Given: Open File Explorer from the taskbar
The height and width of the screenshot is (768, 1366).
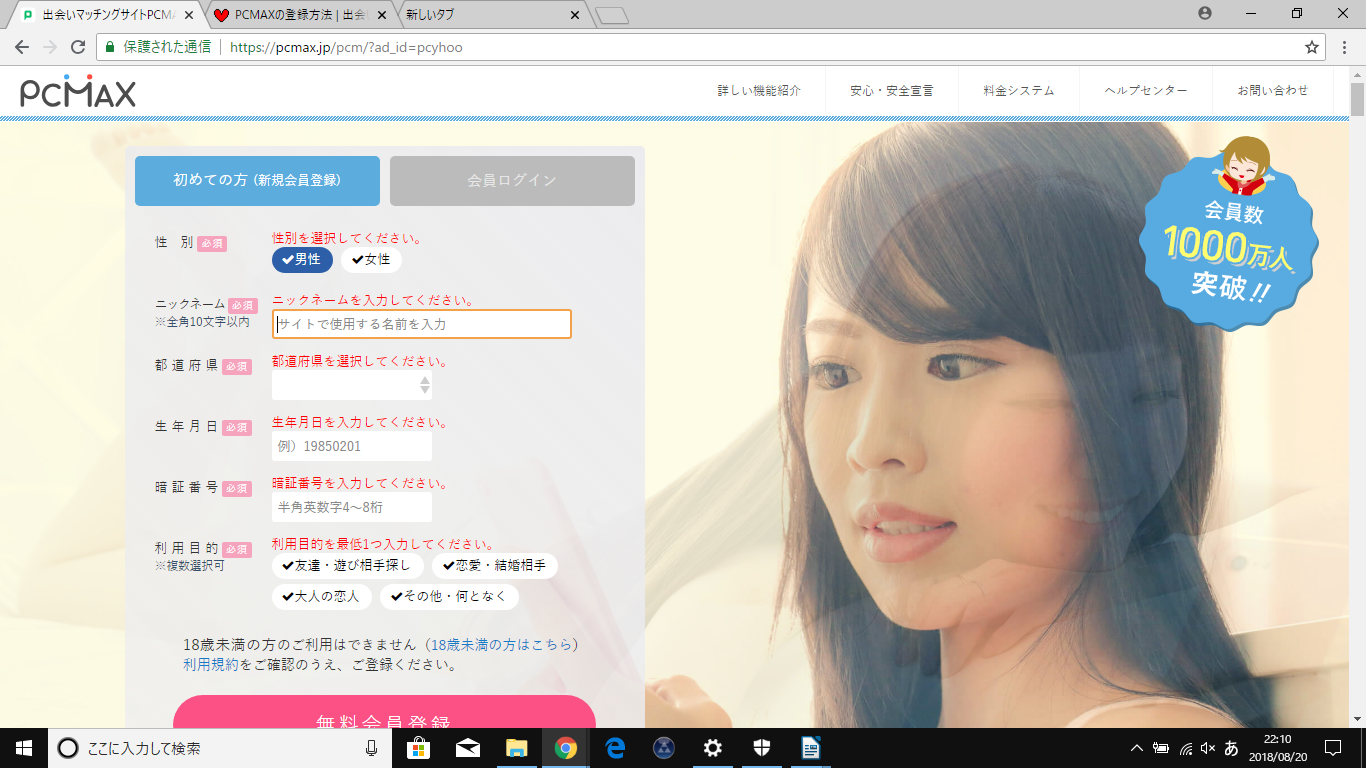Looking at the screenshot, I should pyautogui.click(x=516, y=748).
